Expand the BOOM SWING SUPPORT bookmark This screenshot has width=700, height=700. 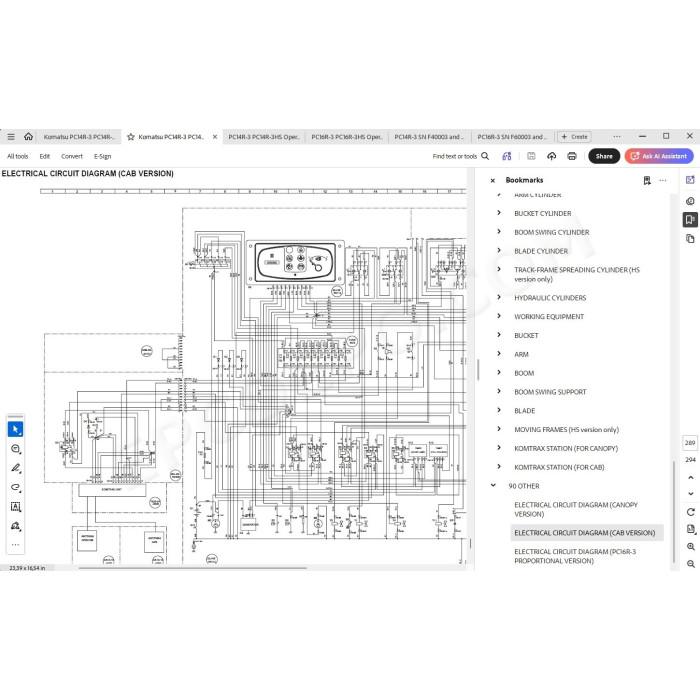point(499,392)
